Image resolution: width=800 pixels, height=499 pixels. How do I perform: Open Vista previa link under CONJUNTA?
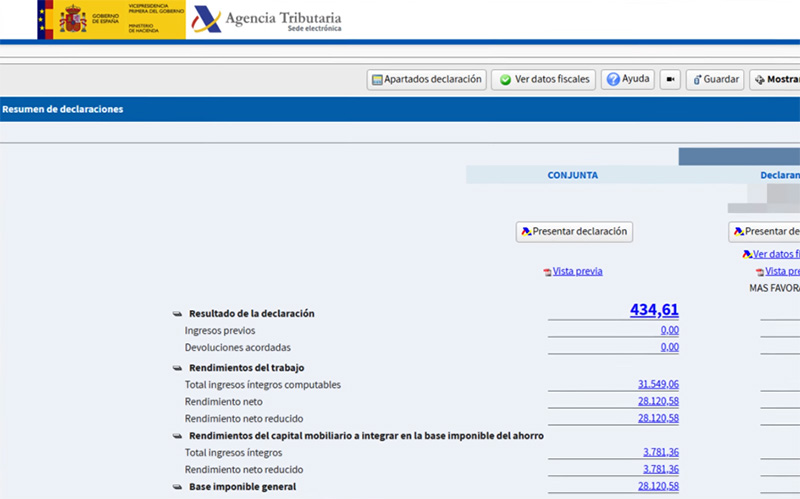click(578, 271)
